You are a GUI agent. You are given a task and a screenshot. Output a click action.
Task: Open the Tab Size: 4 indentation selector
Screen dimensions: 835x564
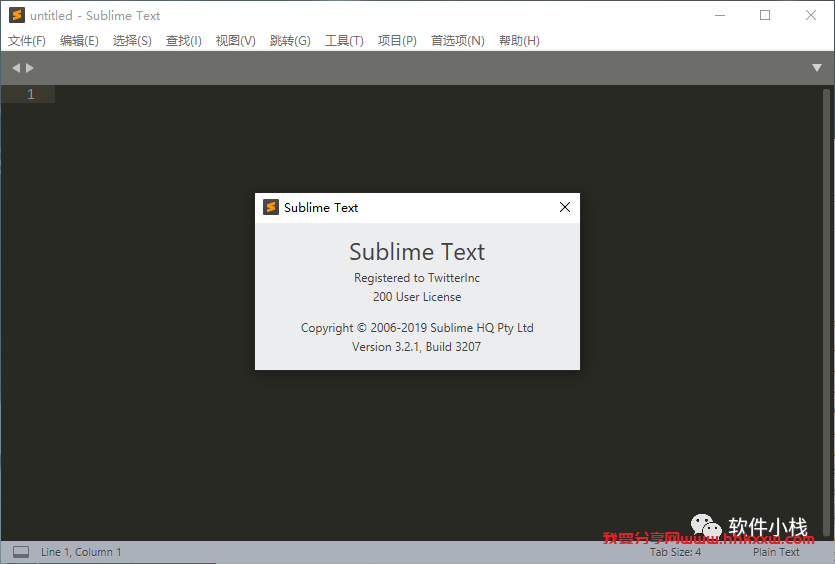click(675, 552)
